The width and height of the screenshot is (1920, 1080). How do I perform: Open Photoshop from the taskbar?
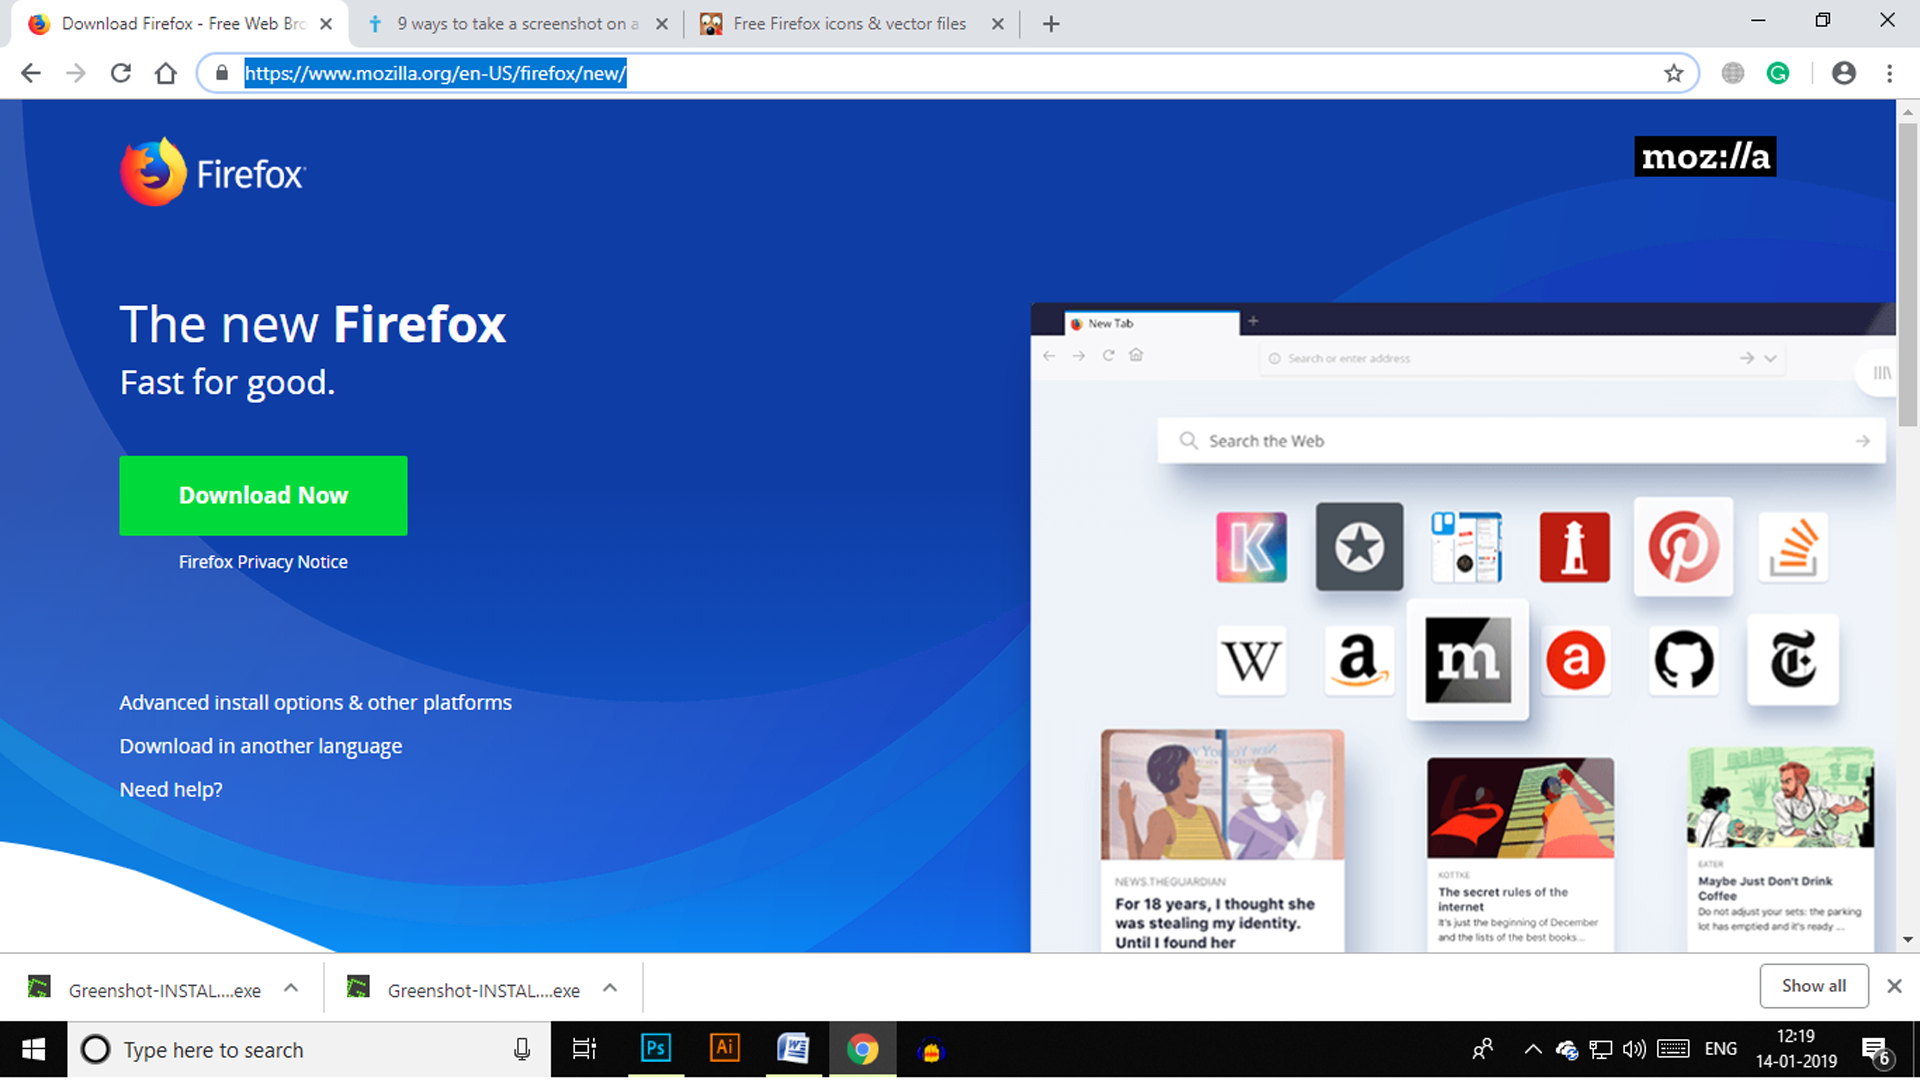(x=656, y=1048)
